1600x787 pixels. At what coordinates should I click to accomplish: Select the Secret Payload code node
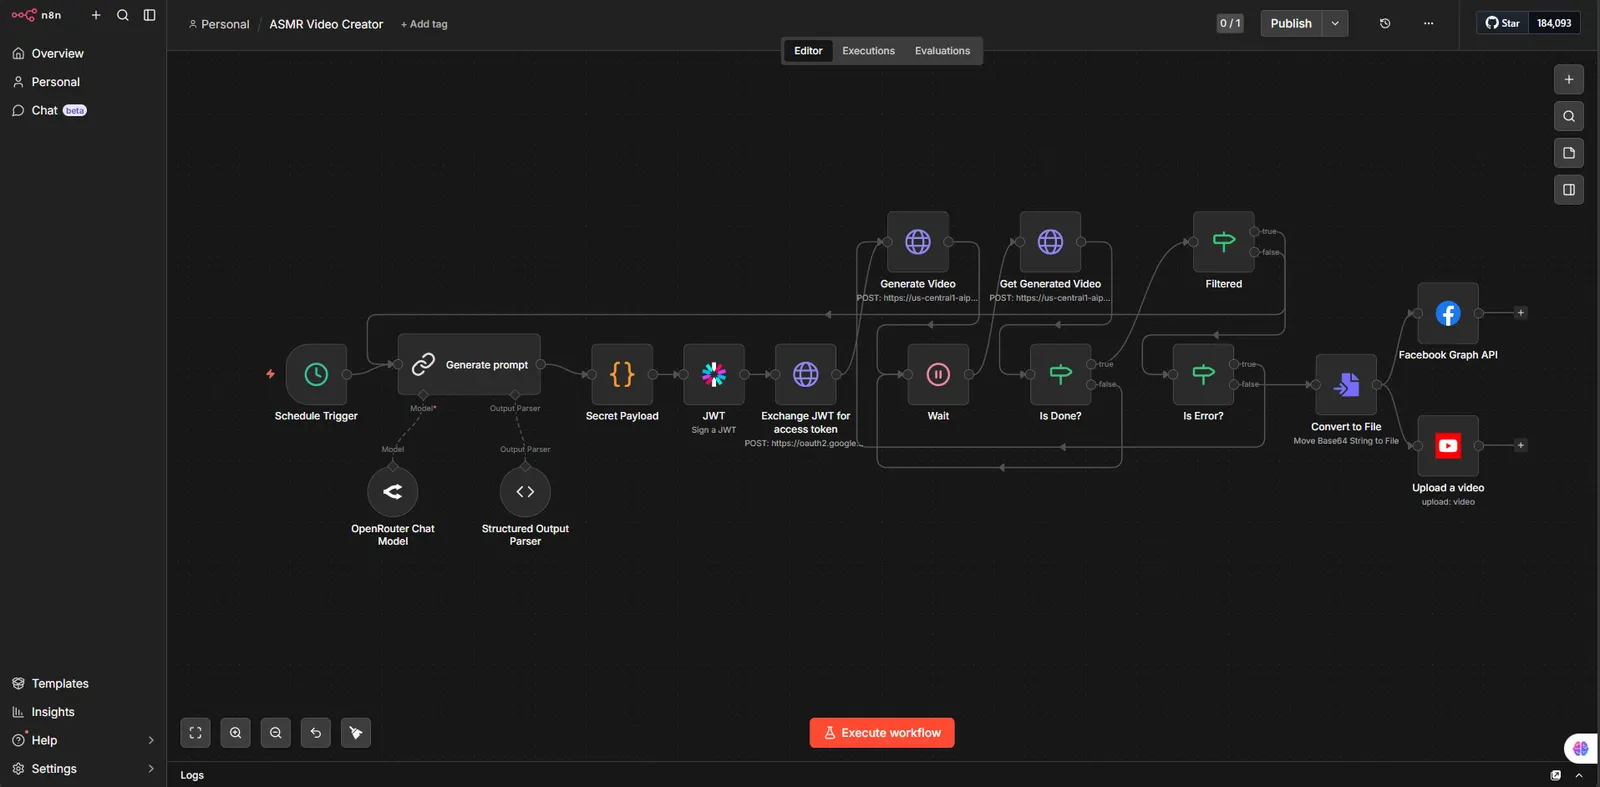[622, 375]
